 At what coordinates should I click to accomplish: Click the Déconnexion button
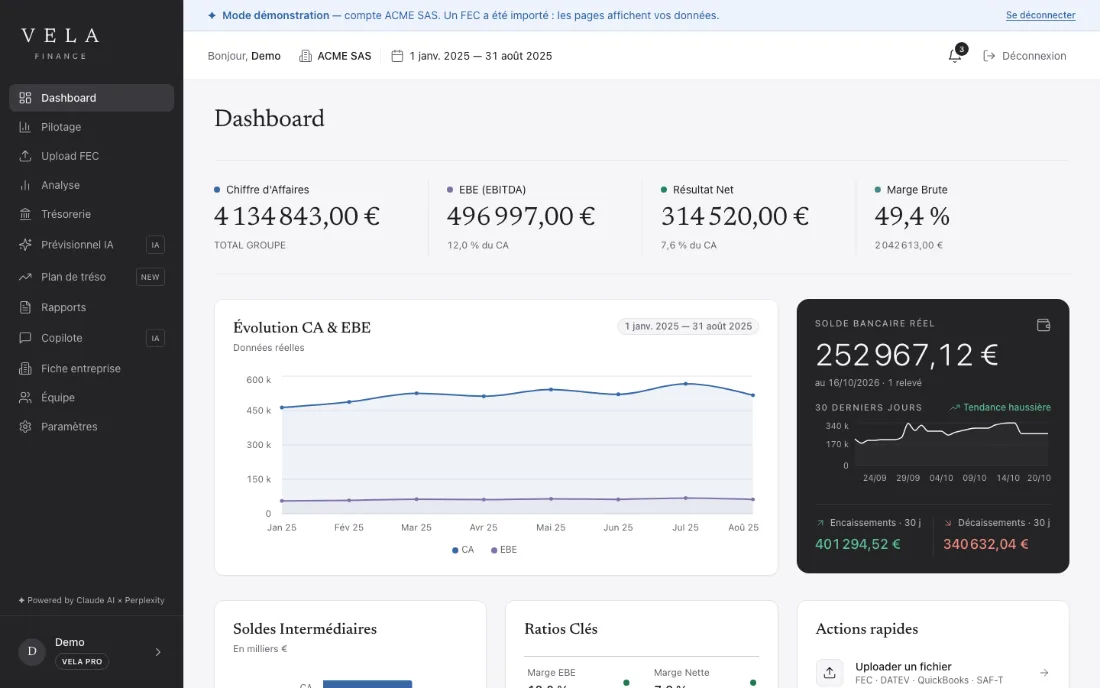pos(1025,56)
